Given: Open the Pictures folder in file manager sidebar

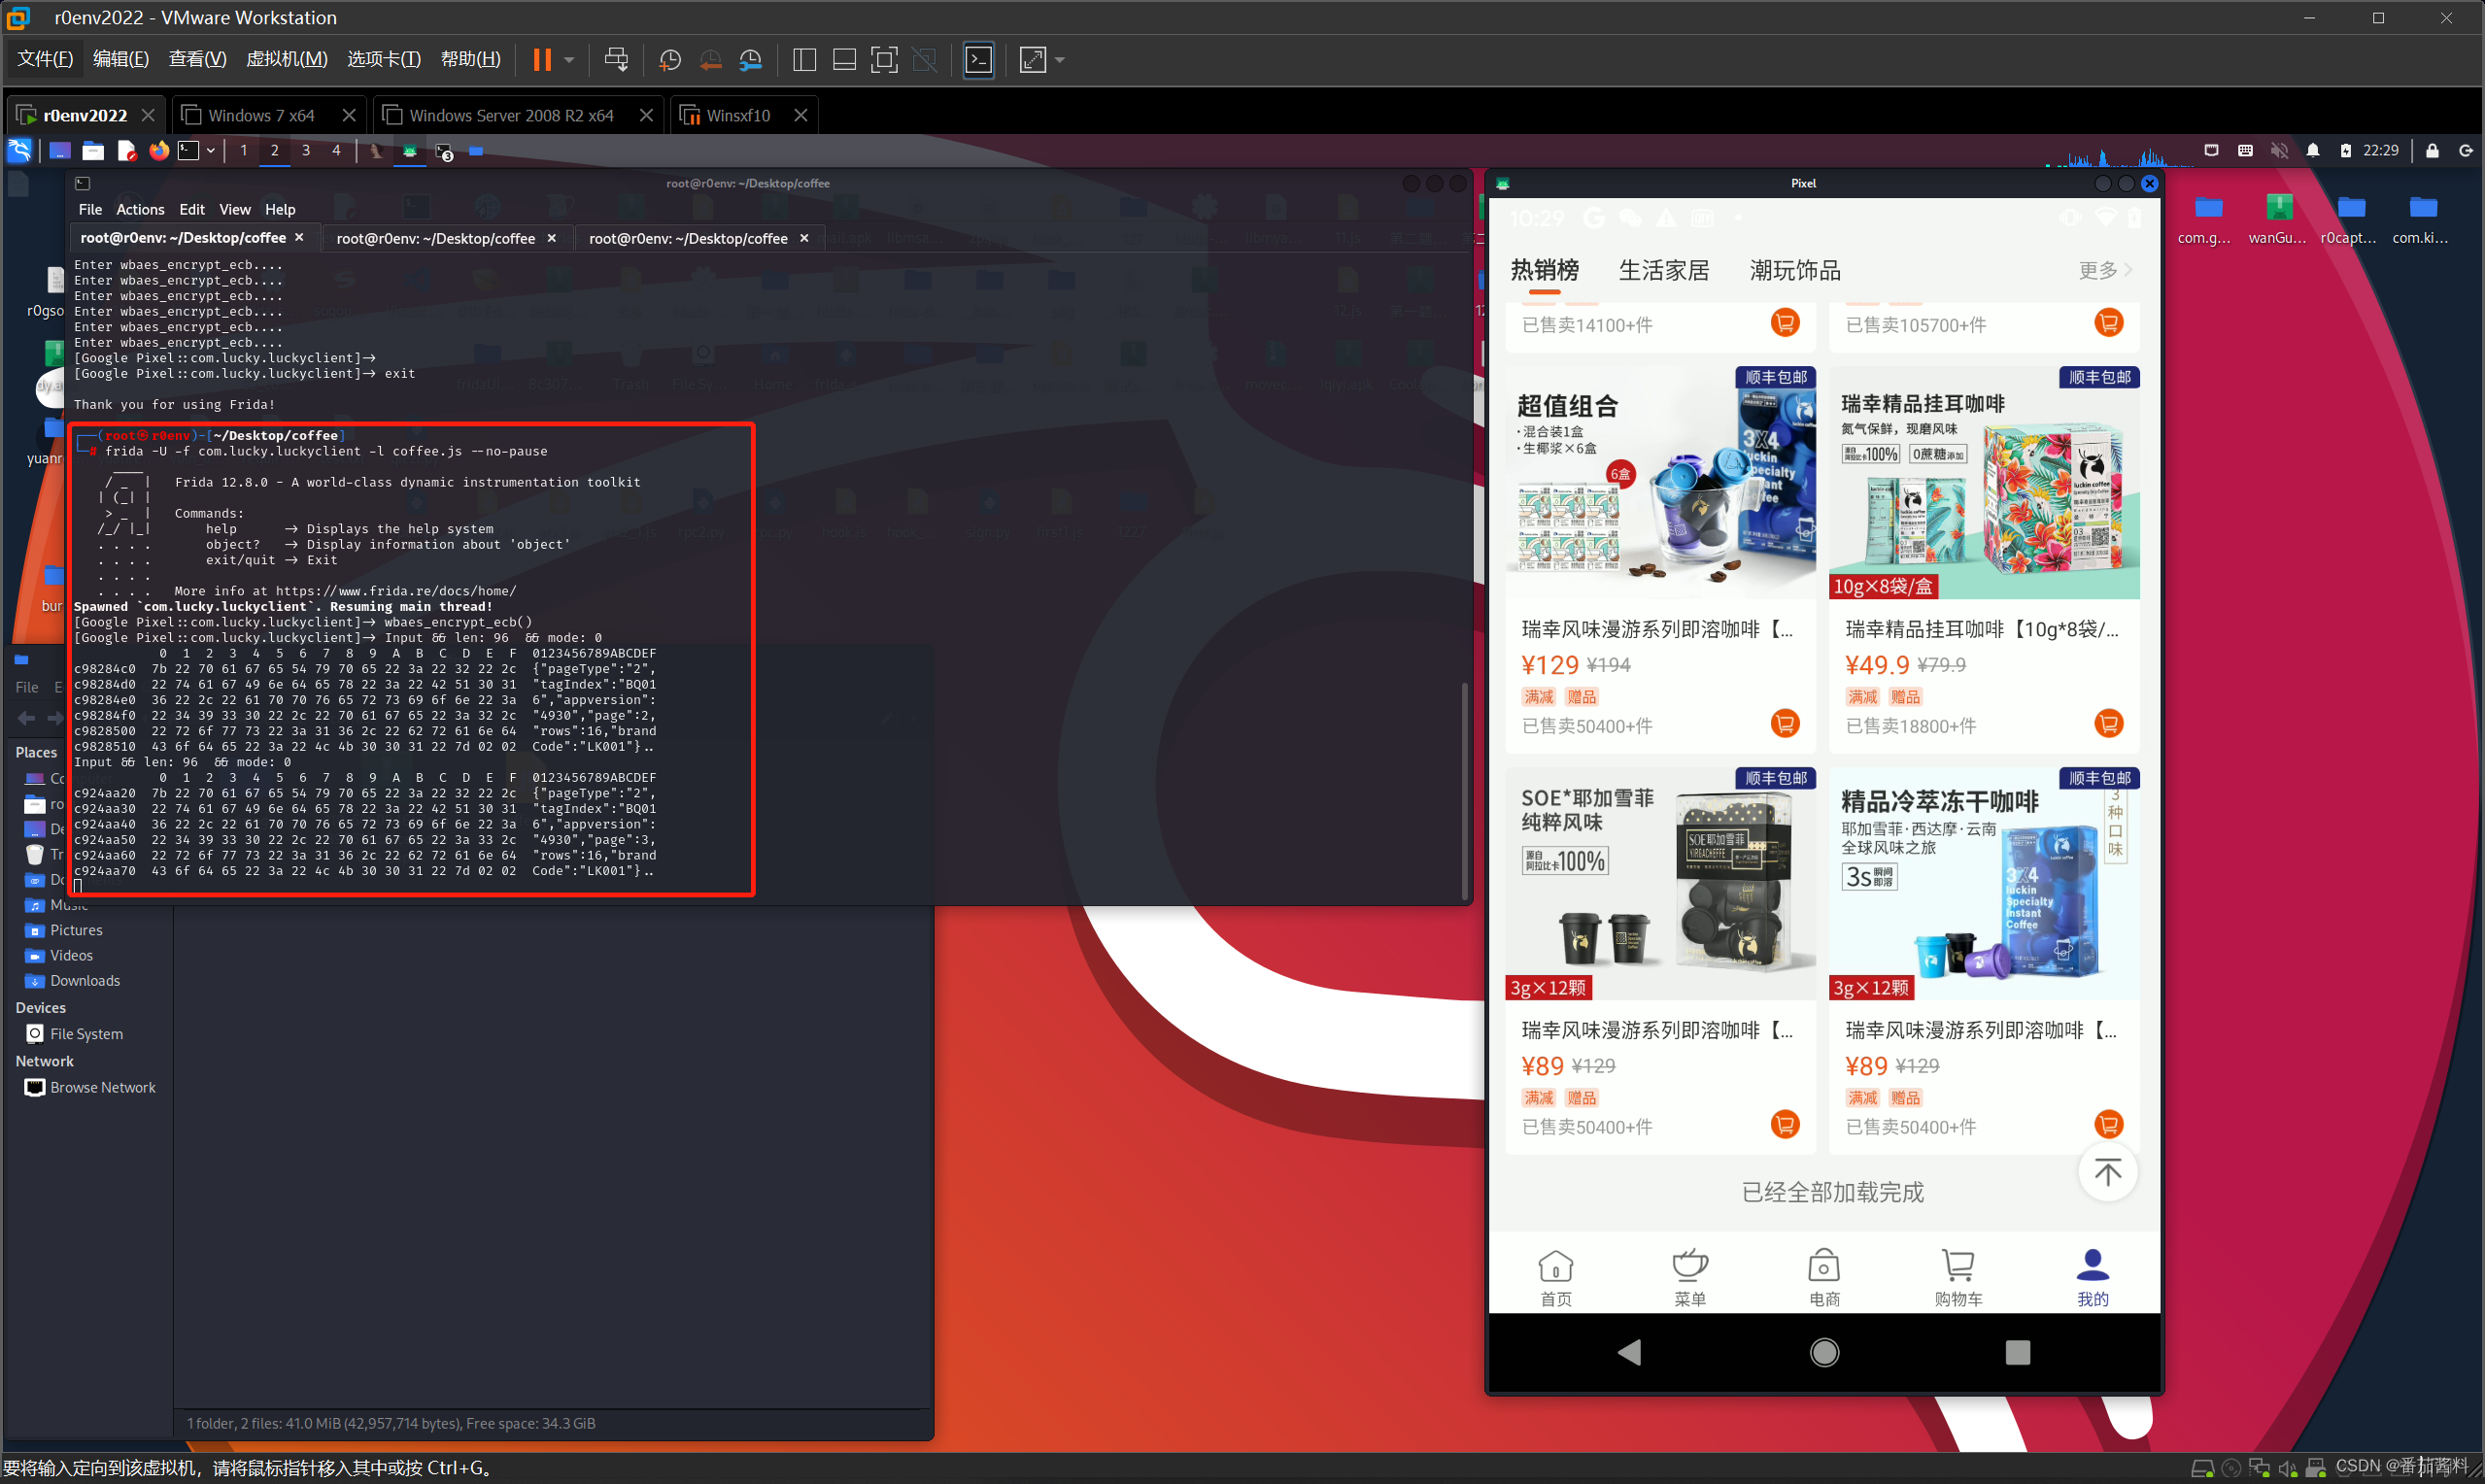Looking at the screenshot, I should click(x=76, y=930).
